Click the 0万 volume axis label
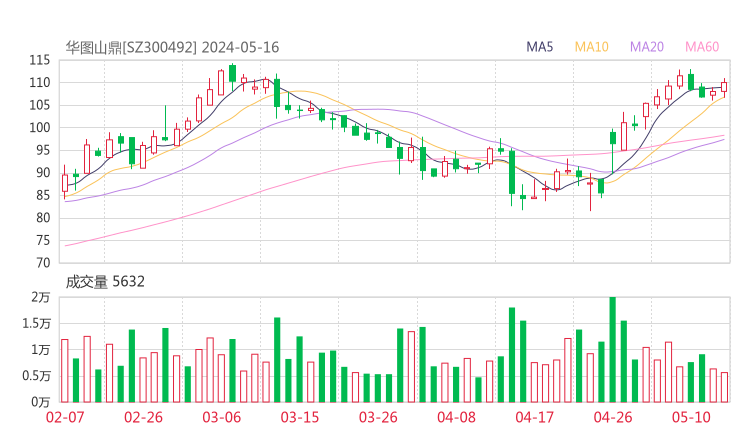 click(41, 402)
